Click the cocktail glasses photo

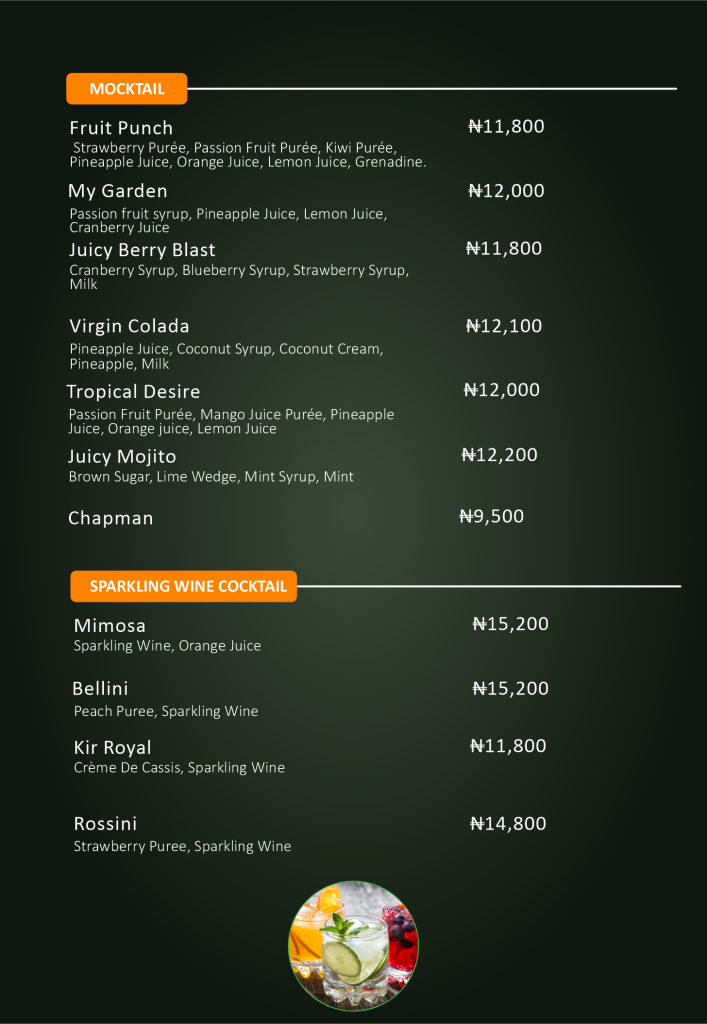(x=354, y=944)
